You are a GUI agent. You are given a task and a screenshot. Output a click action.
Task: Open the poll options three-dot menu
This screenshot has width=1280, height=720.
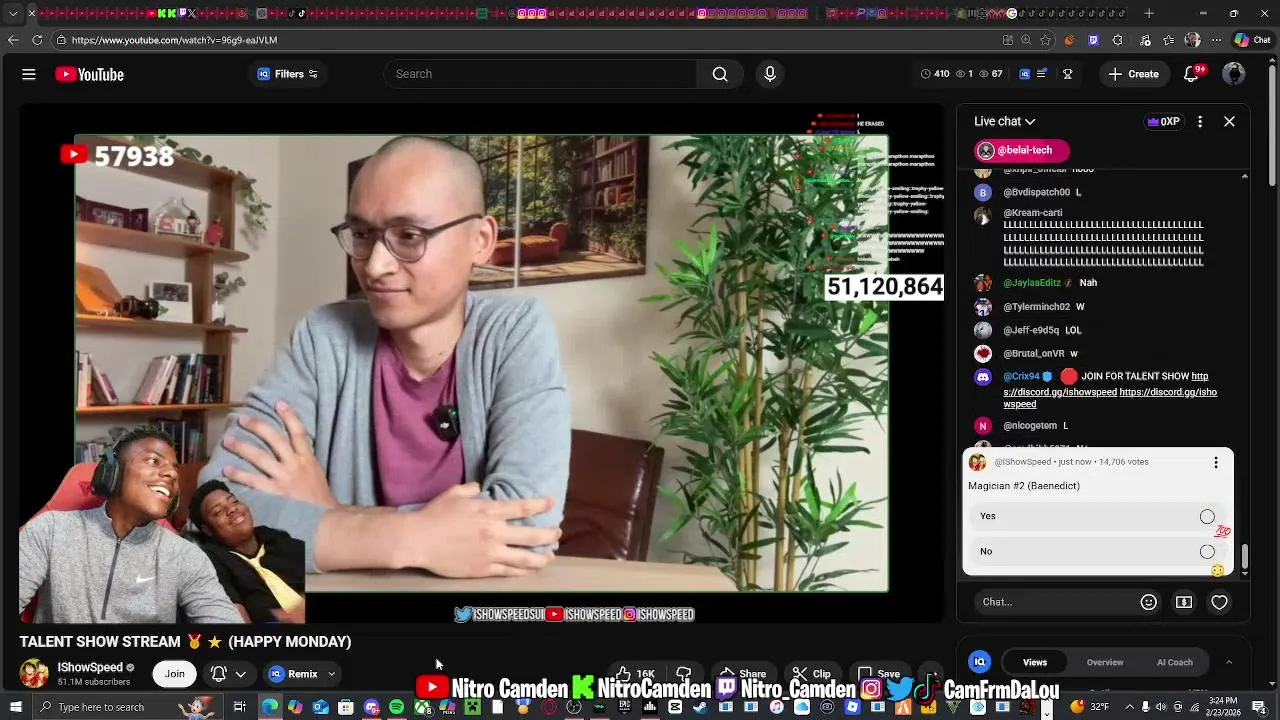point(1216,462)
